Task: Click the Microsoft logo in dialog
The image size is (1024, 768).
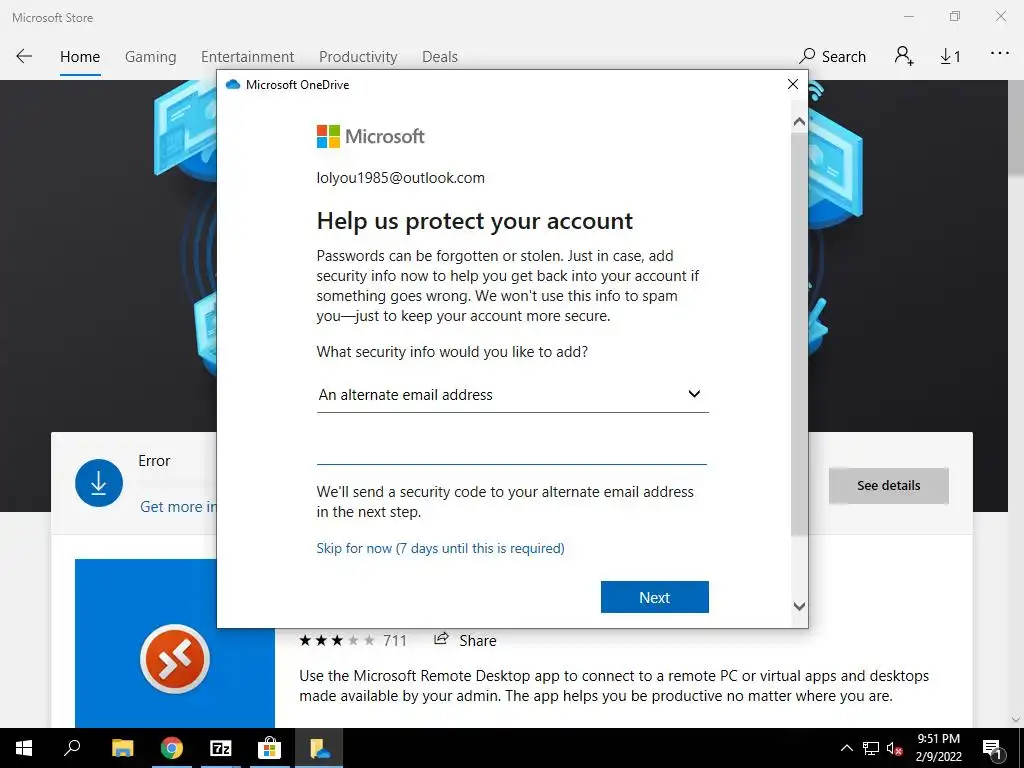Action: 370,136
